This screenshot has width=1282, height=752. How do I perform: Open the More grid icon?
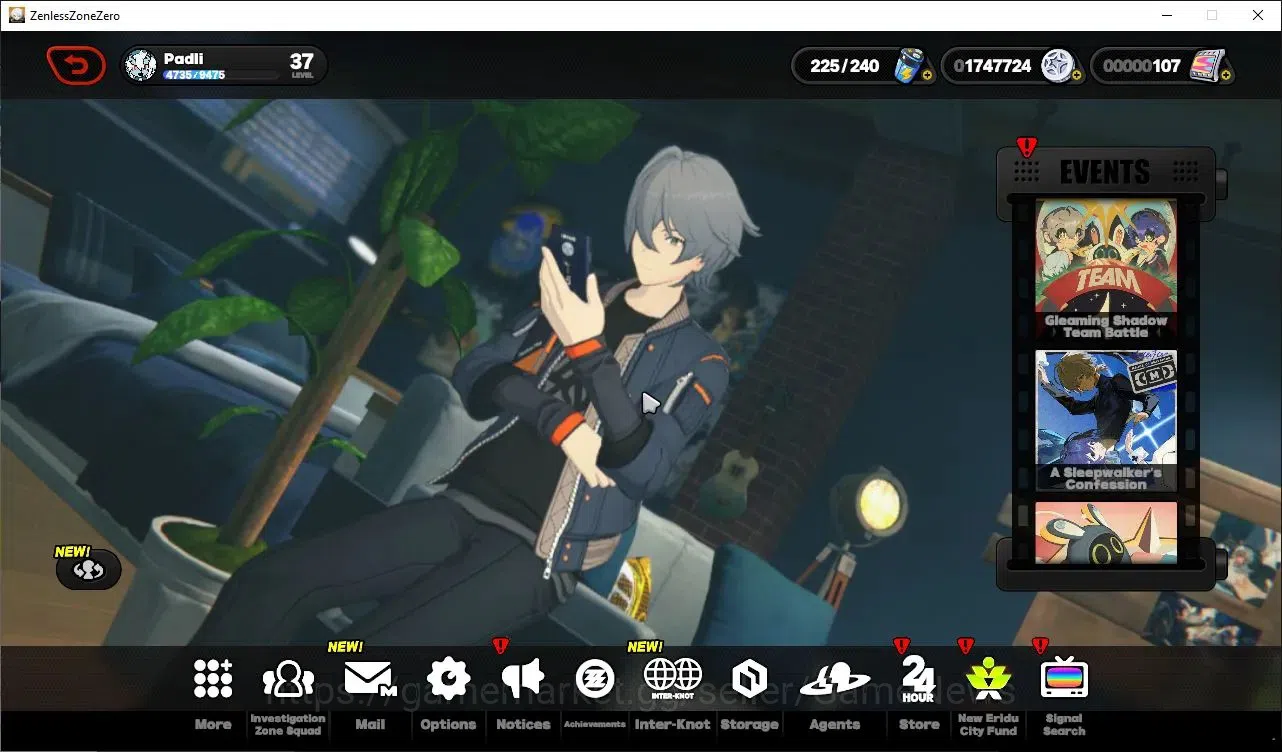(213, 679)
